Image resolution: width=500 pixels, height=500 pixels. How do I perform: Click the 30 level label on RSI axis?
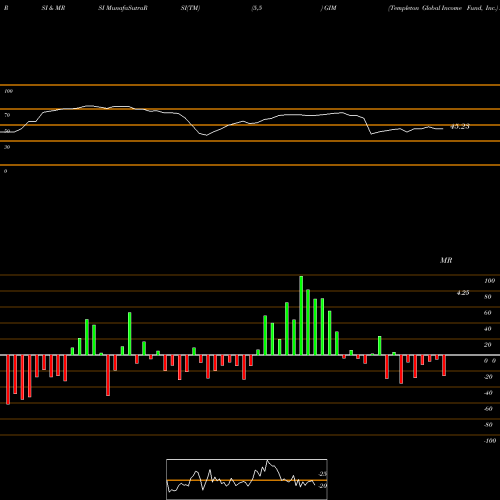[7, 147]
